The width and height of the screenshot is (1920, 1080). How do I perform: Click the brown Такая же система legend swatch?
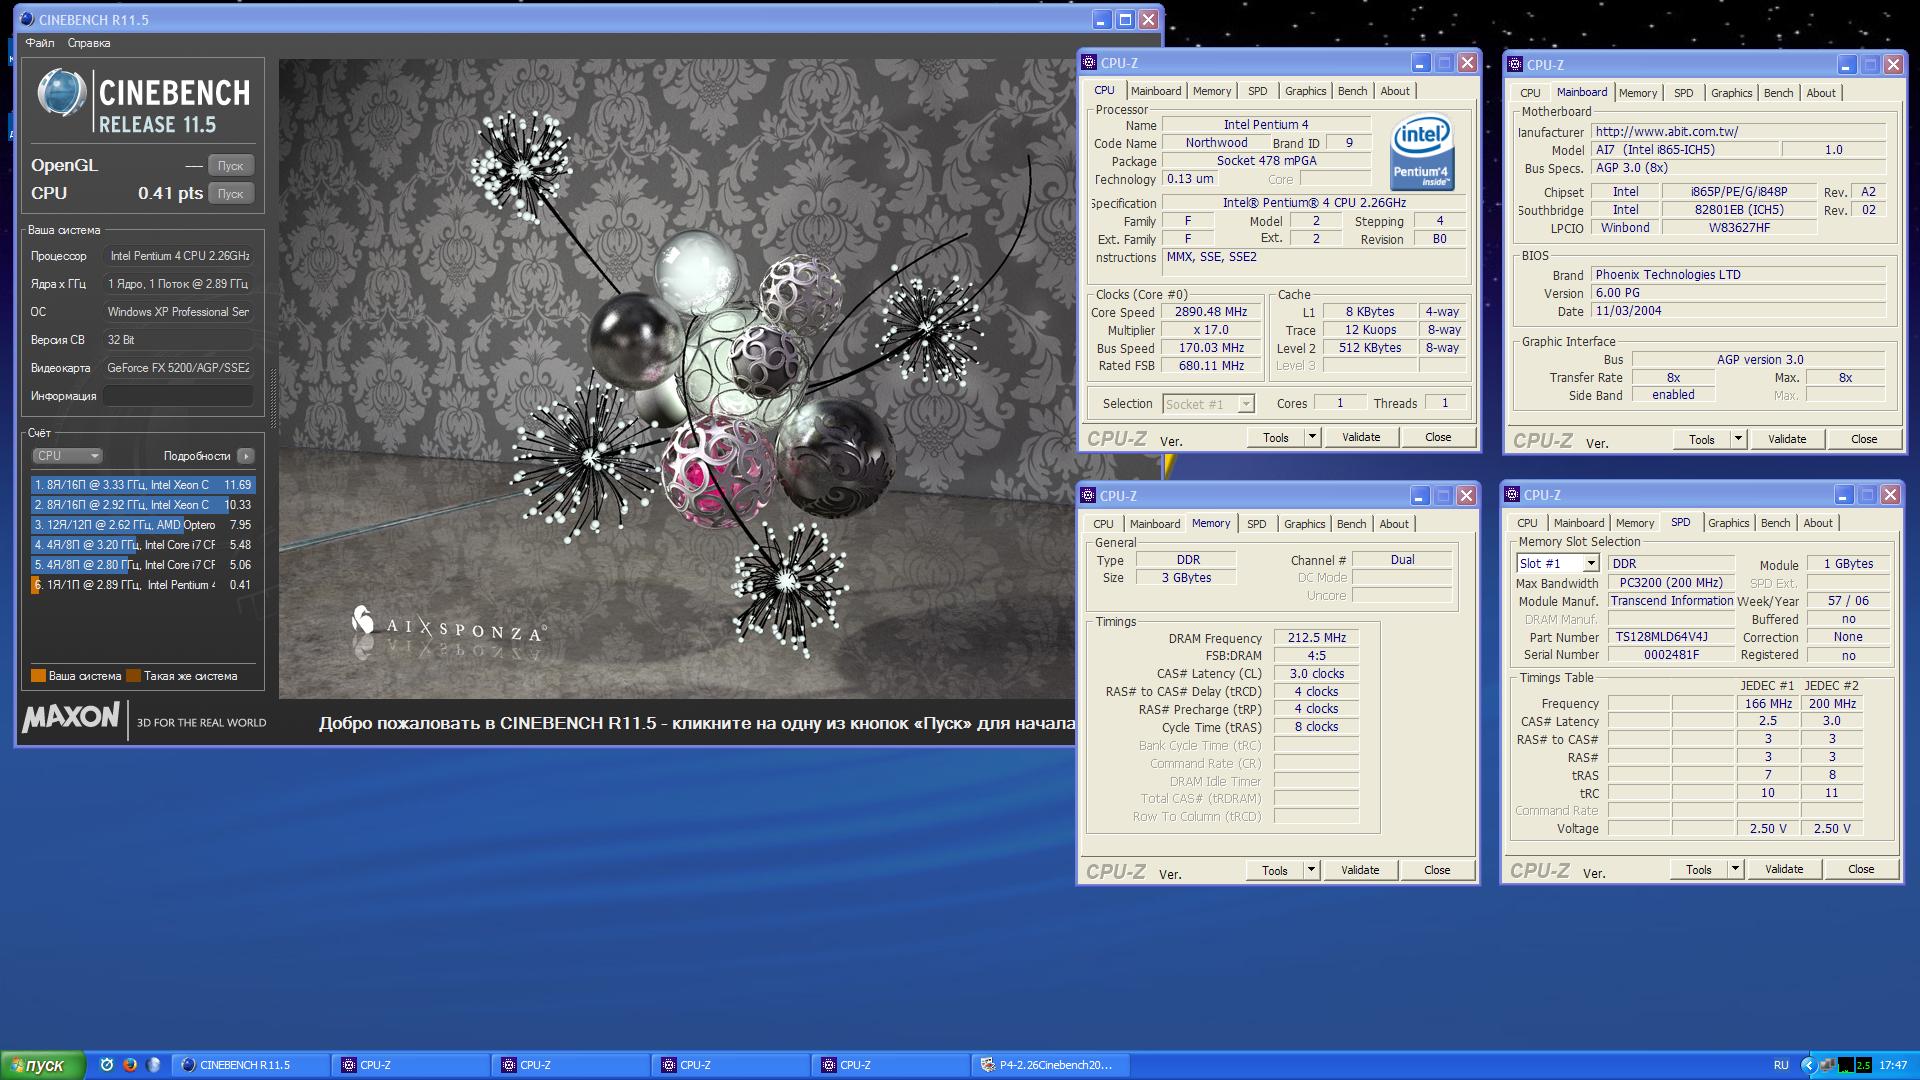133,676
